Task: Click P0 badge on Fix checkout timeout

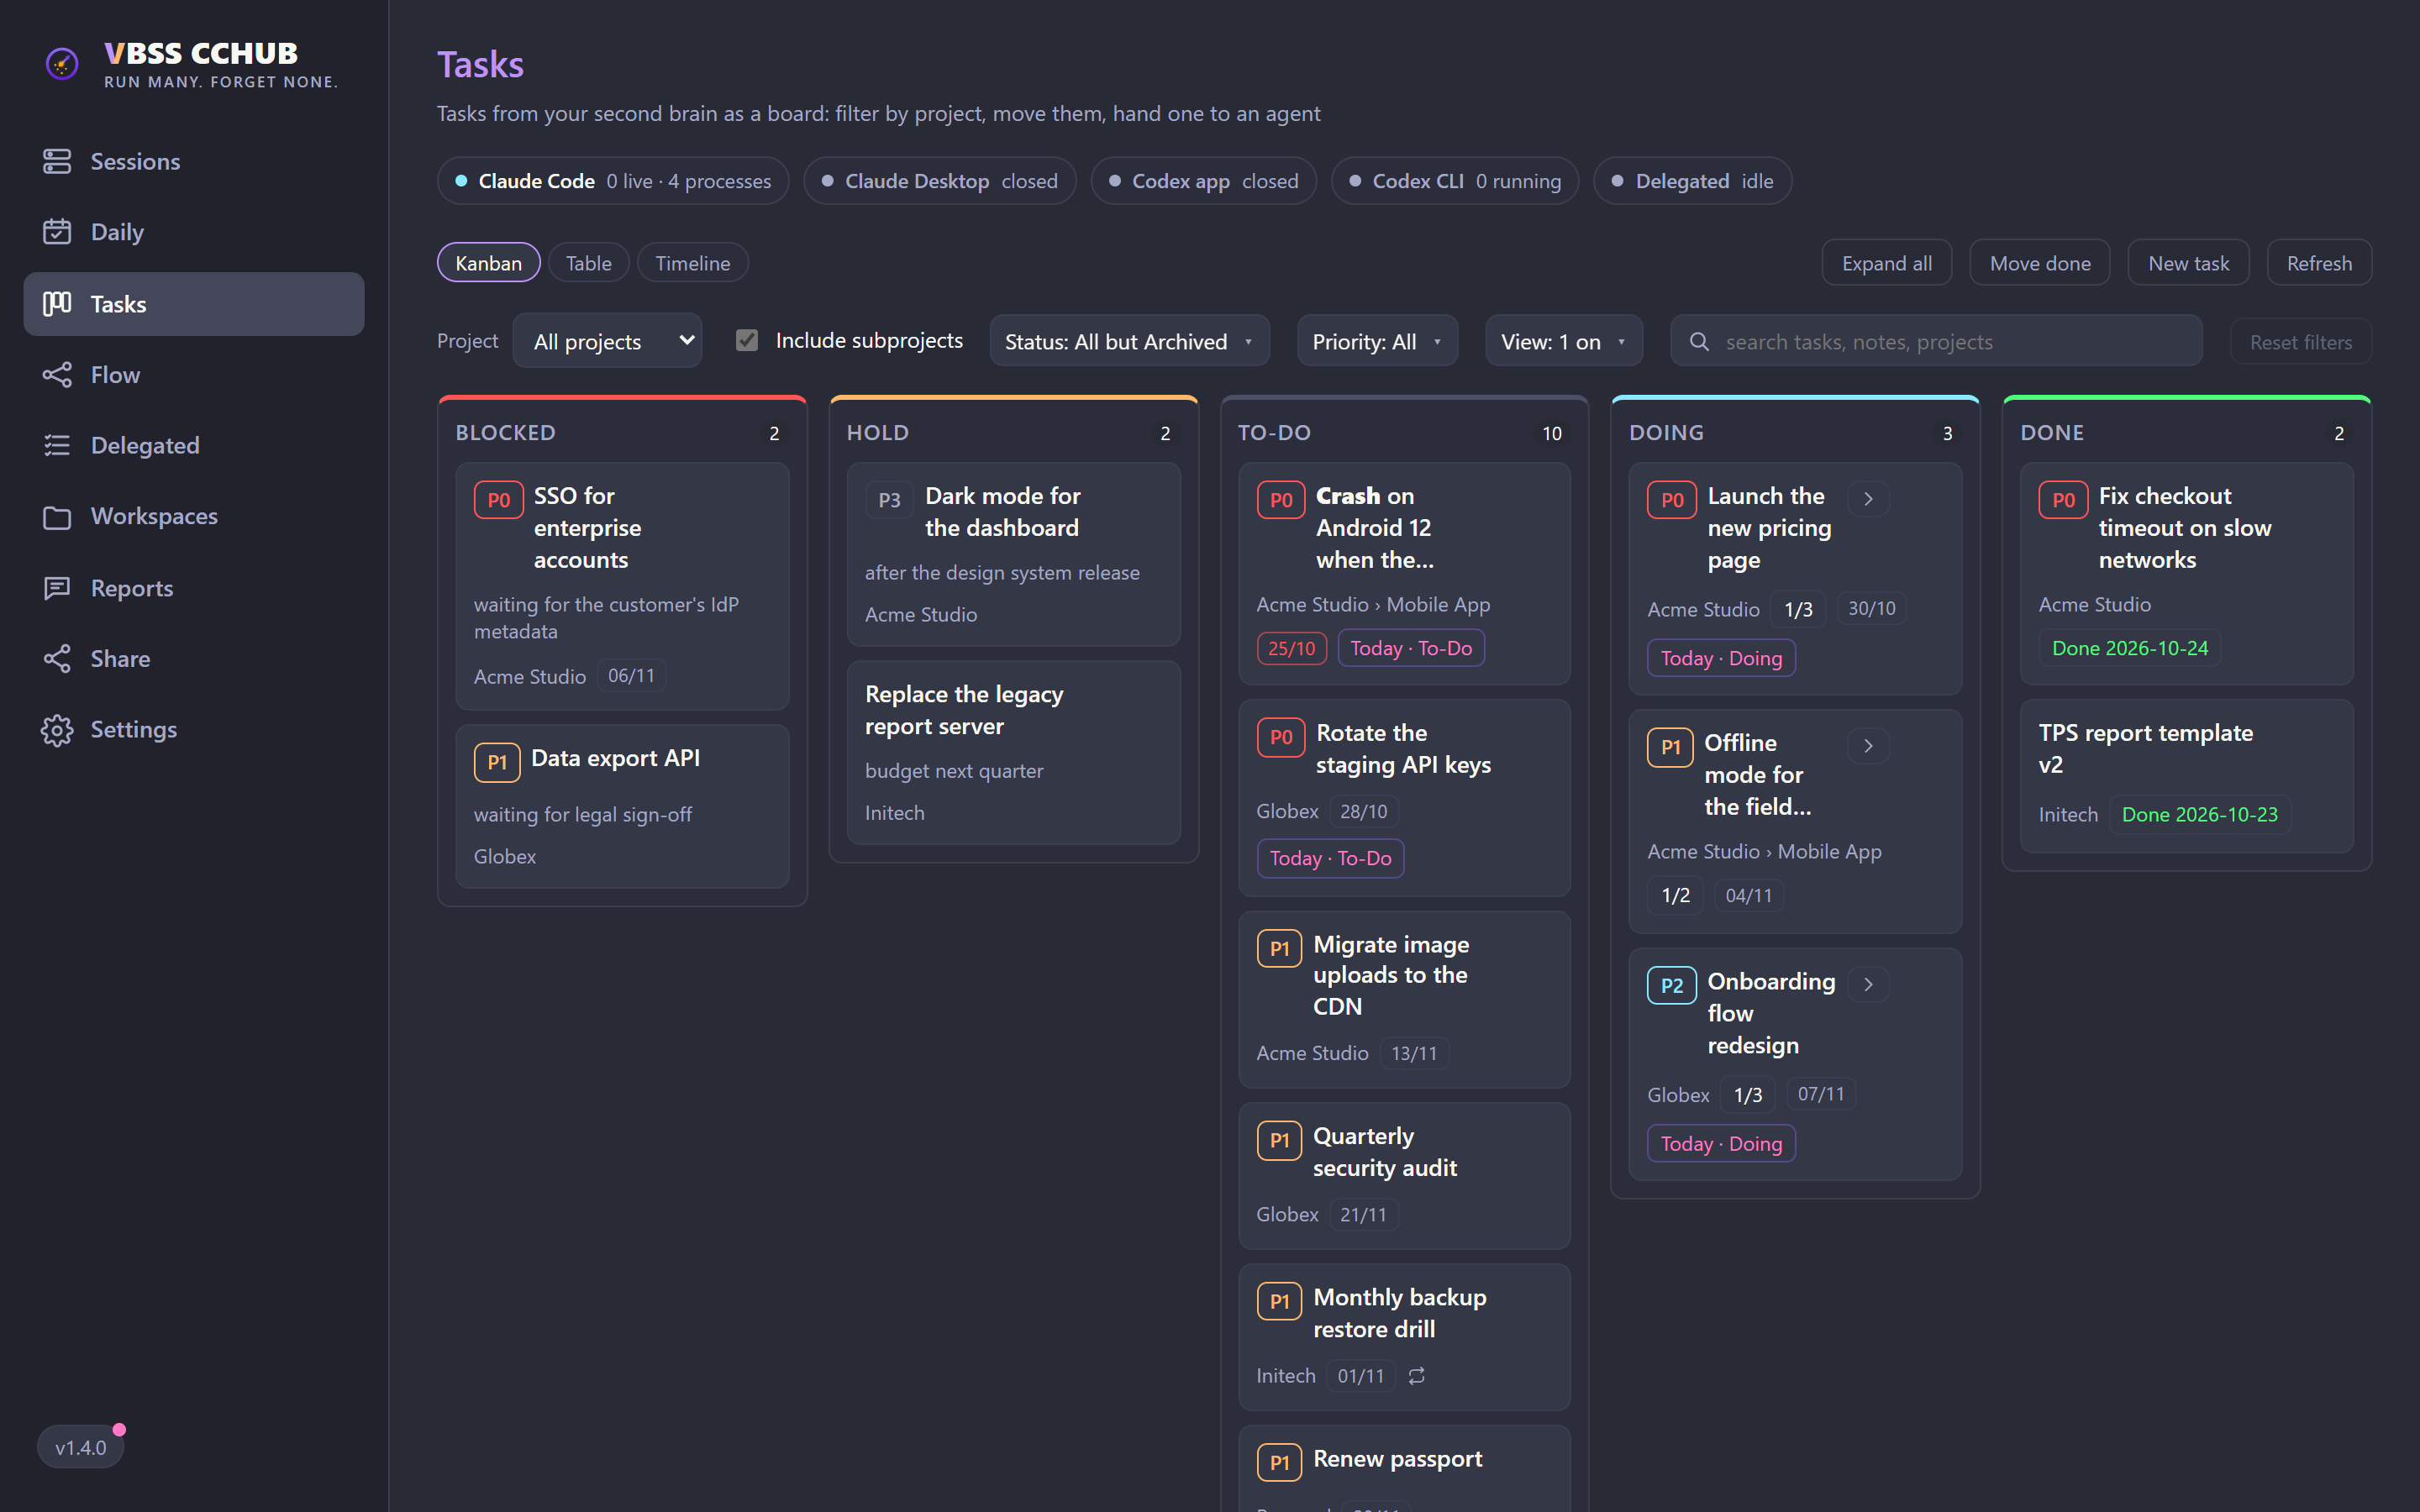Action: coord(2064,500)
